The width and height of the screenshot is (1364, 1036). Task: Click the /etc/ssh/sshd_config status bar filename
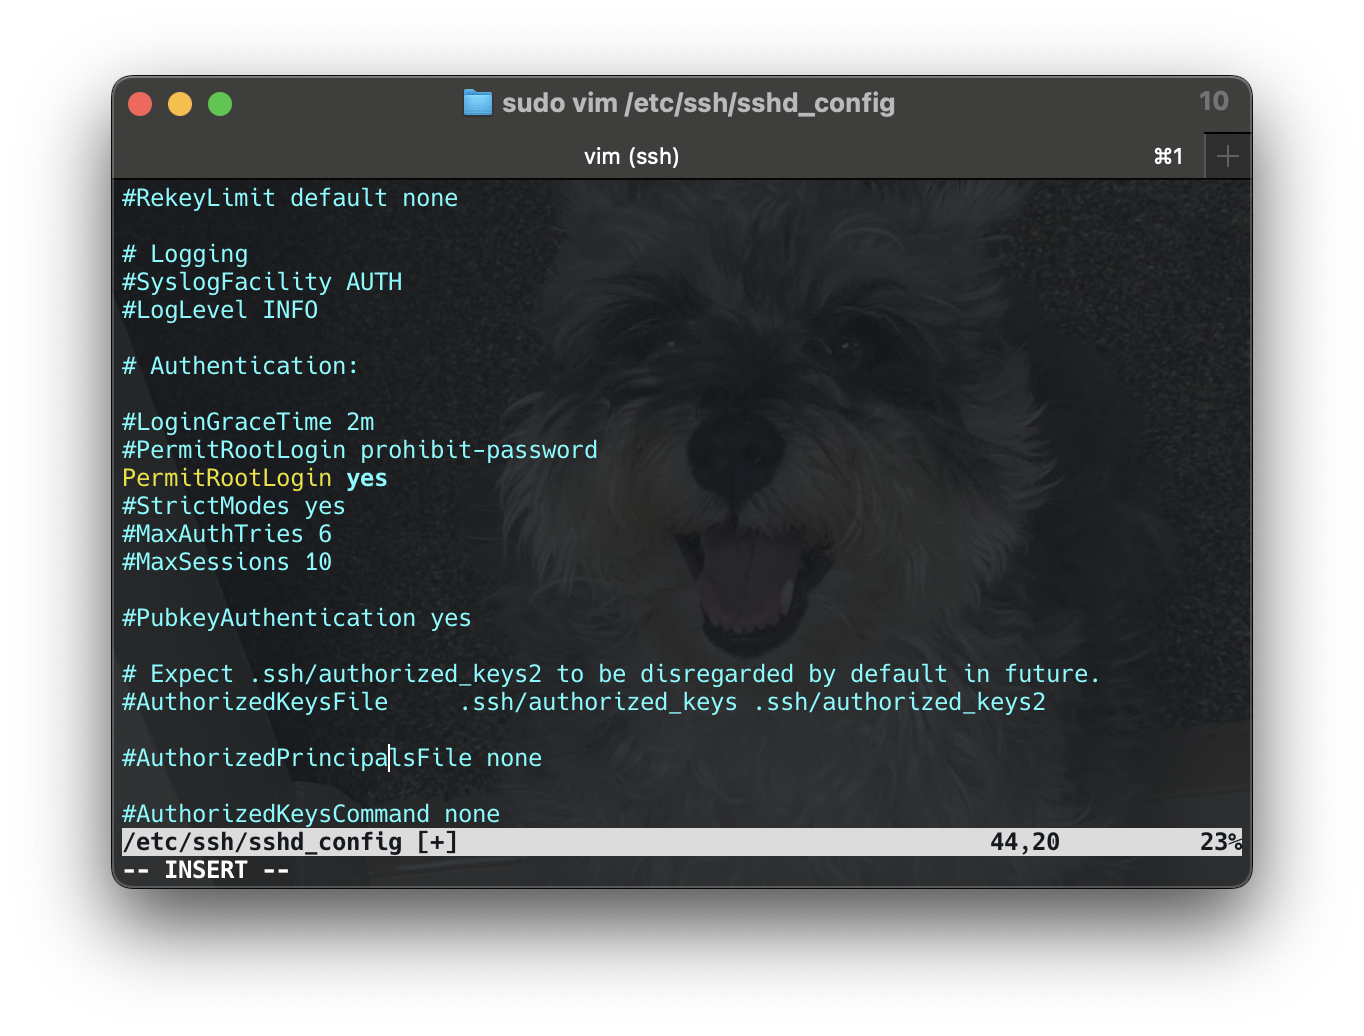[262, 841]
